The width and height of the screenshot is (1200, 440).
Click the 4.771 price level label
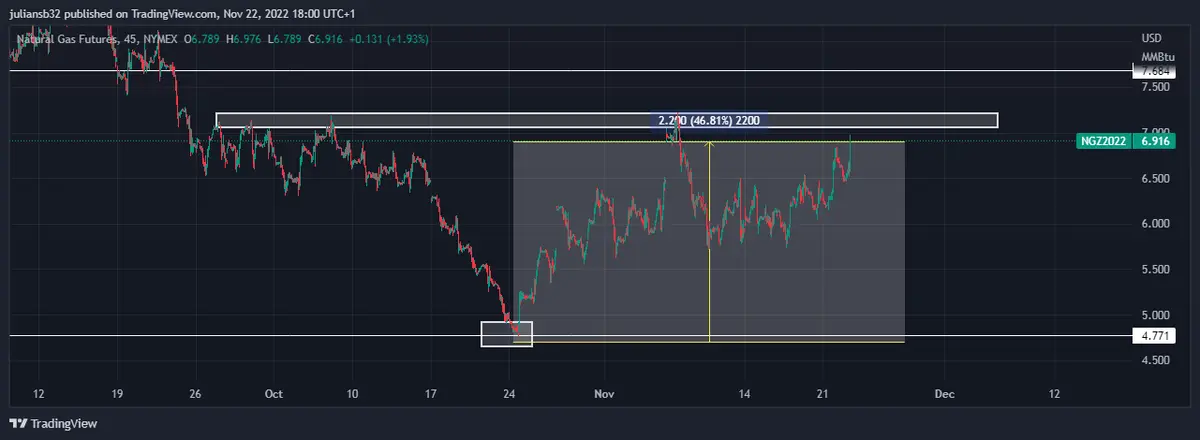1154,336
